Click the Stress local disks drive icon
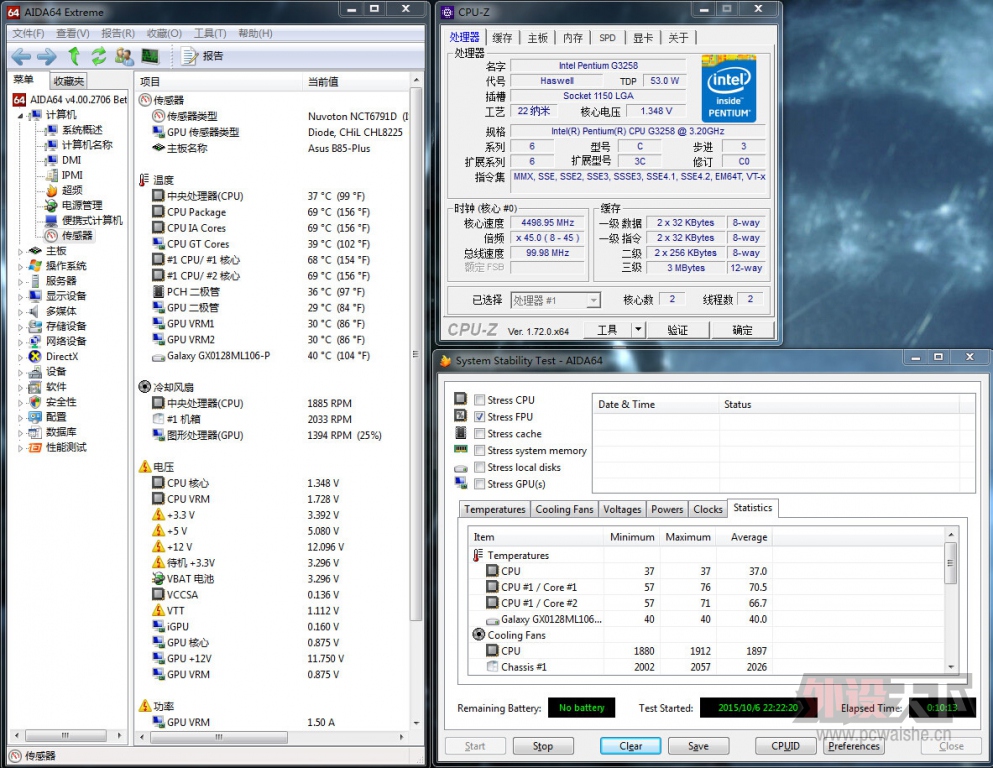This screenshot has height=768, width=993. point(460,469)
